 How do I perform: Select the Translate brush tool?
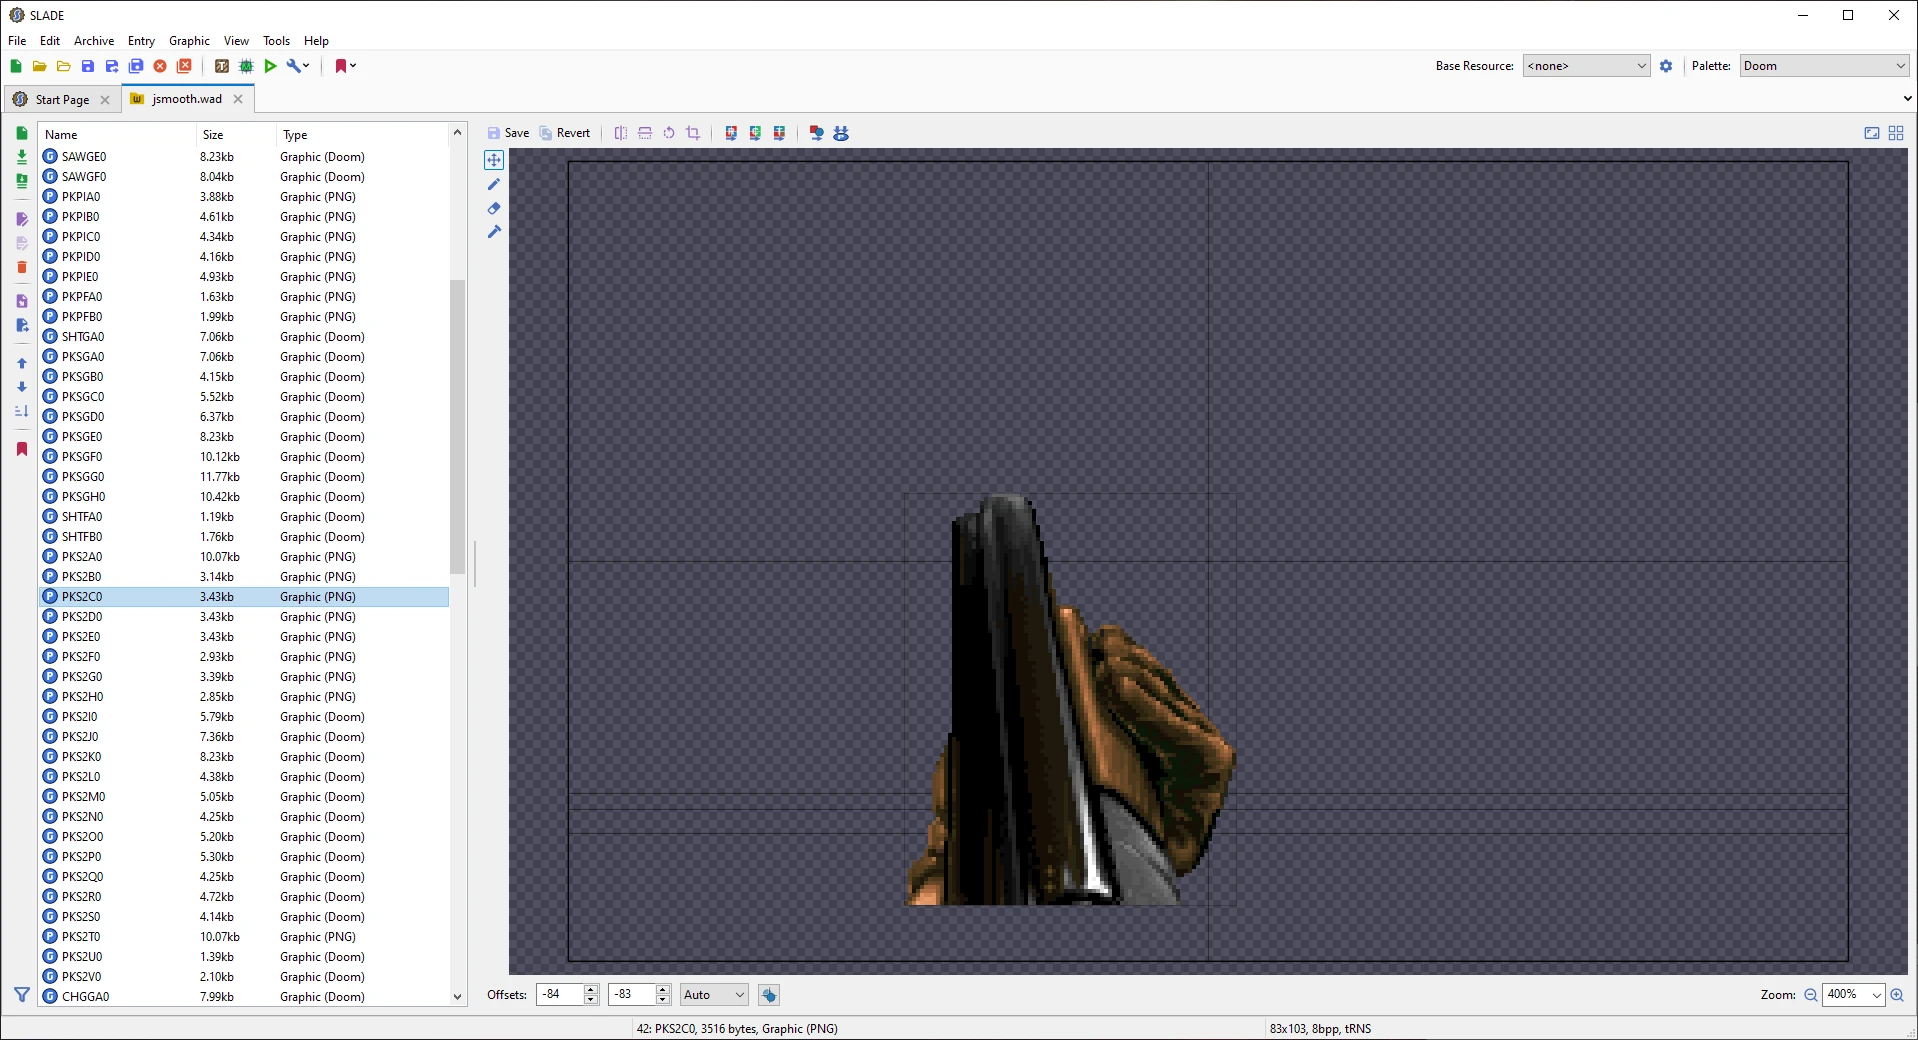[x=494, y=232]
